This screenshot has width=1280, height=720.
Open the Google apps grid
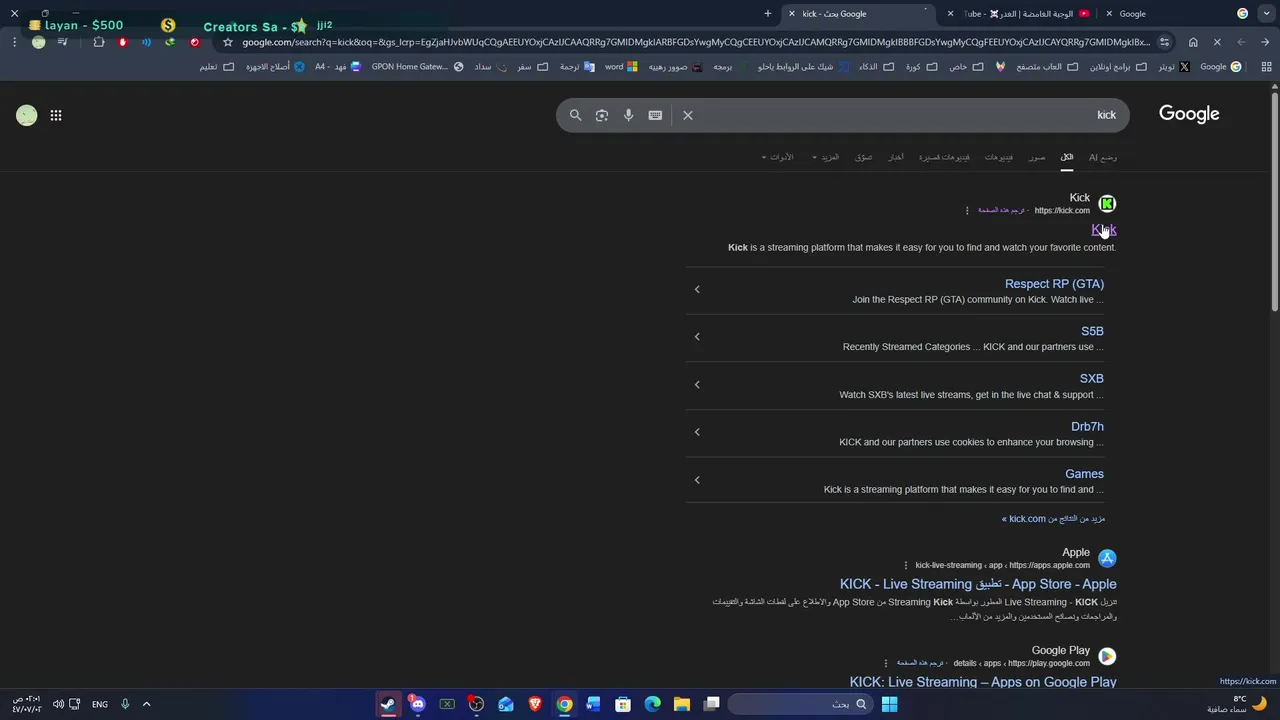point(56,115)
